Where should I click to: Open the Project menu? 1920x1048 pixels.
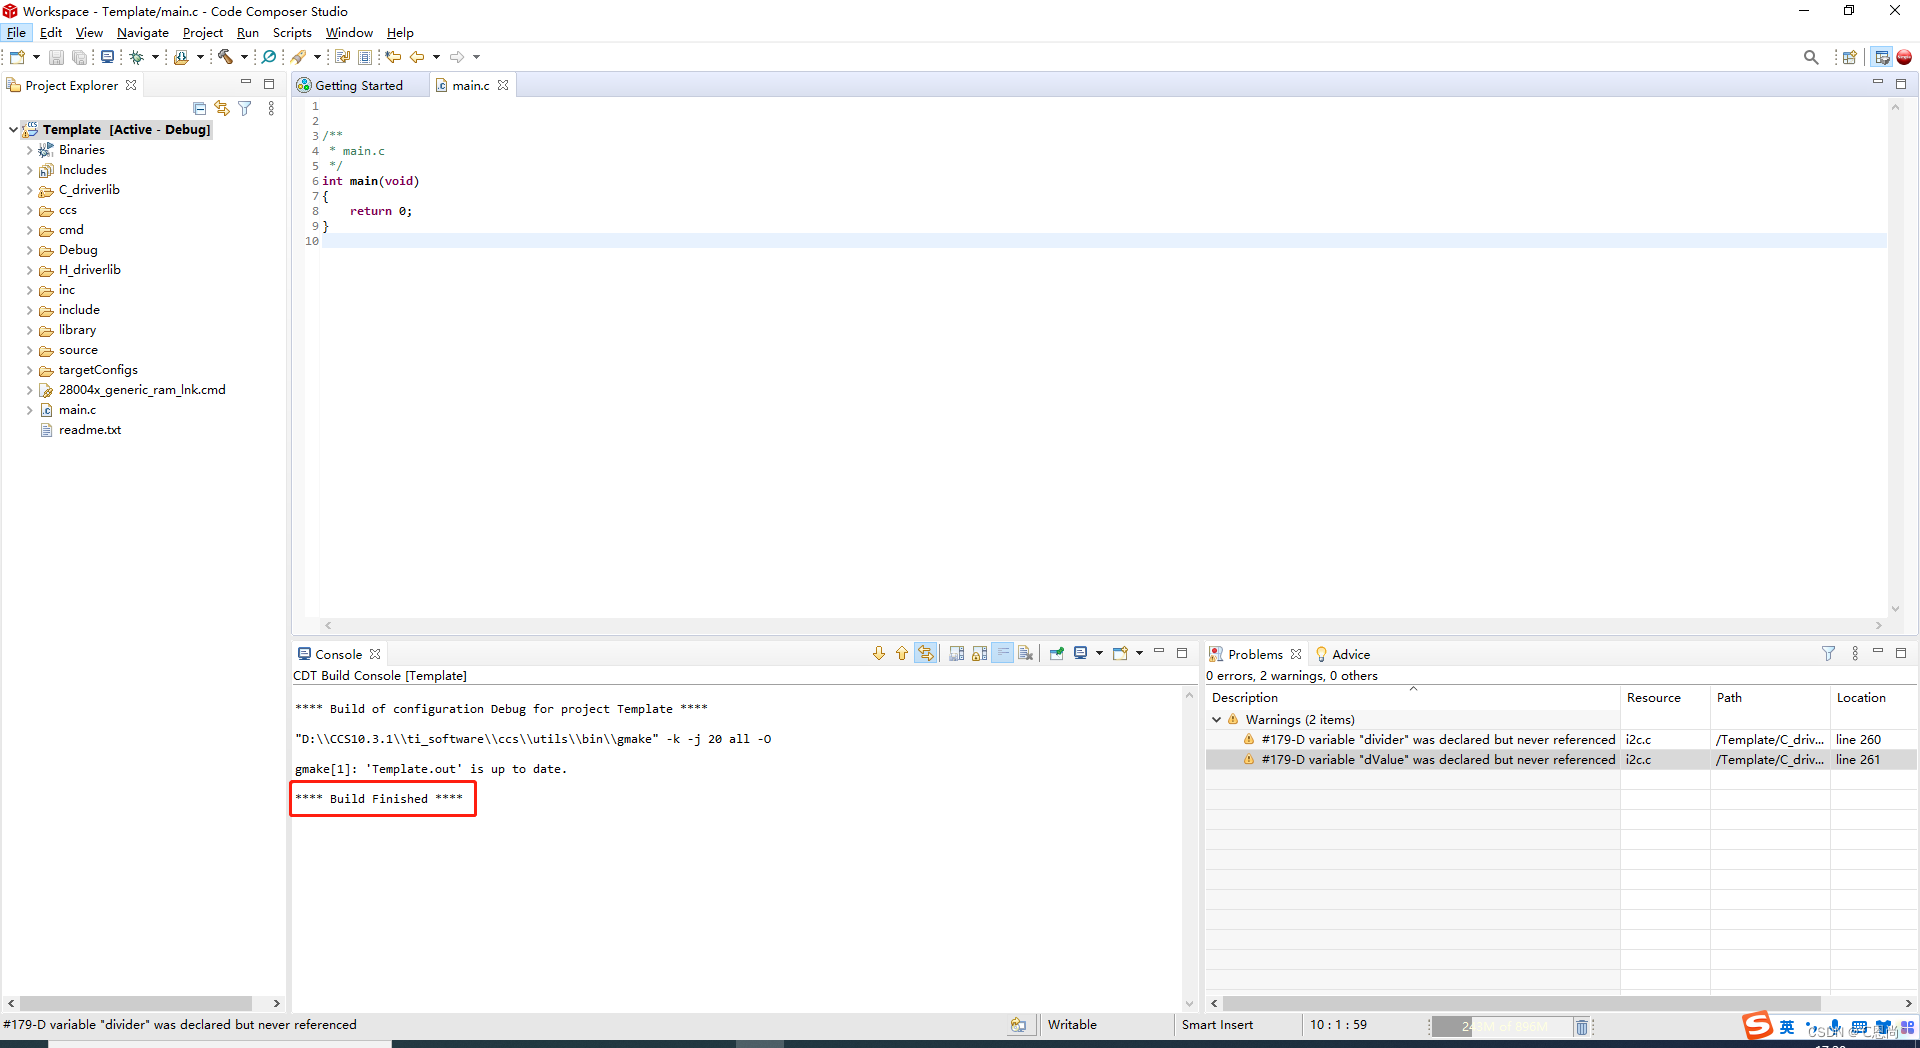[x=203, y=33]
